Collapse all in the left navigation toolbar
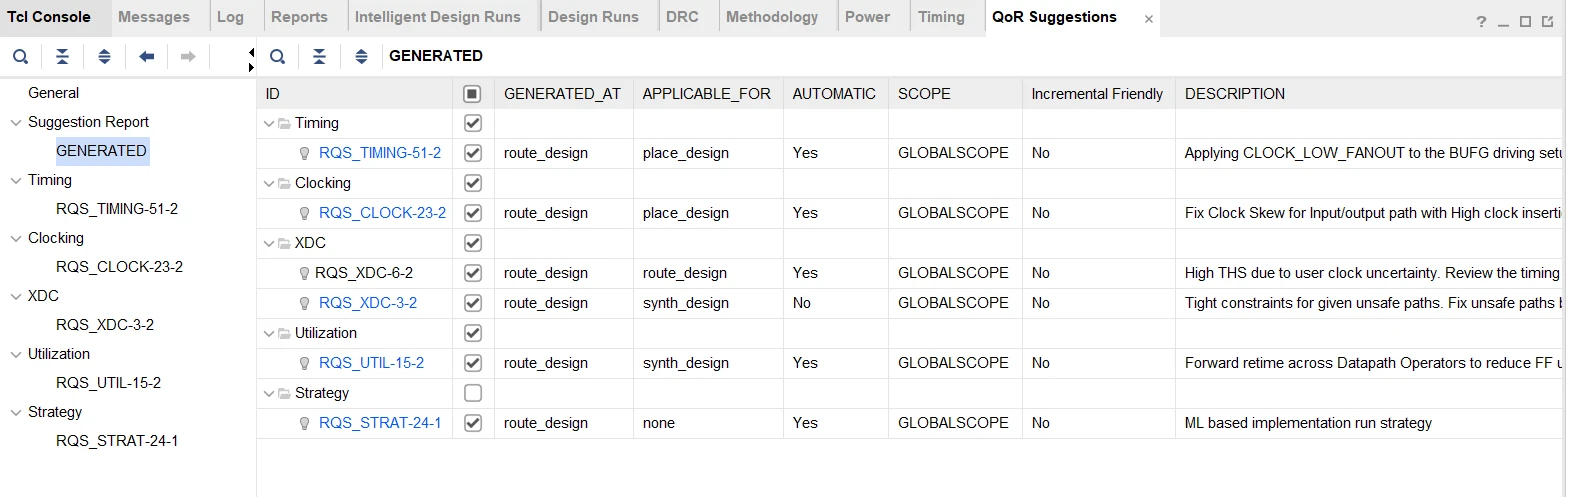Image resolution: width=1570 pixels, height=497 pixels. coord(62,57)
